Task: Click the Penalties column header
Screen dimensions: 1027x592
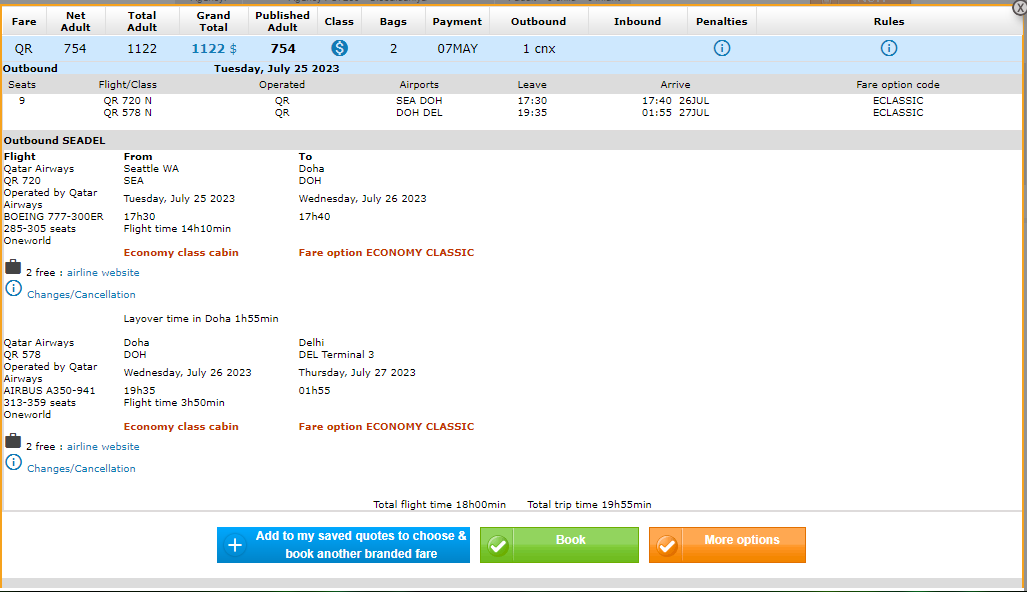Action: [x=721, y=21]
